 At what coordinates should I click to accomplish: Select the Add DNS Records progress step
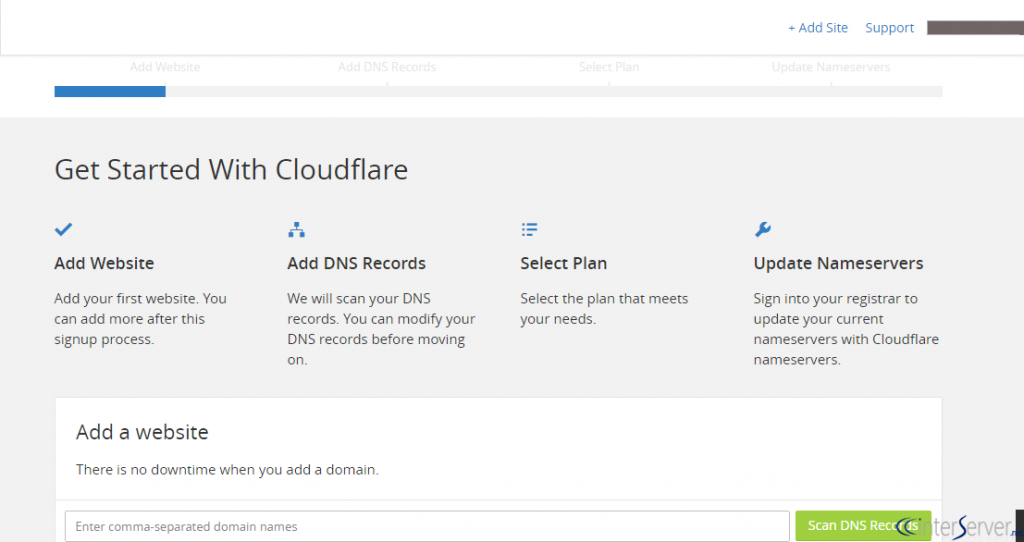pyautogui.click(x=387, y=67)
